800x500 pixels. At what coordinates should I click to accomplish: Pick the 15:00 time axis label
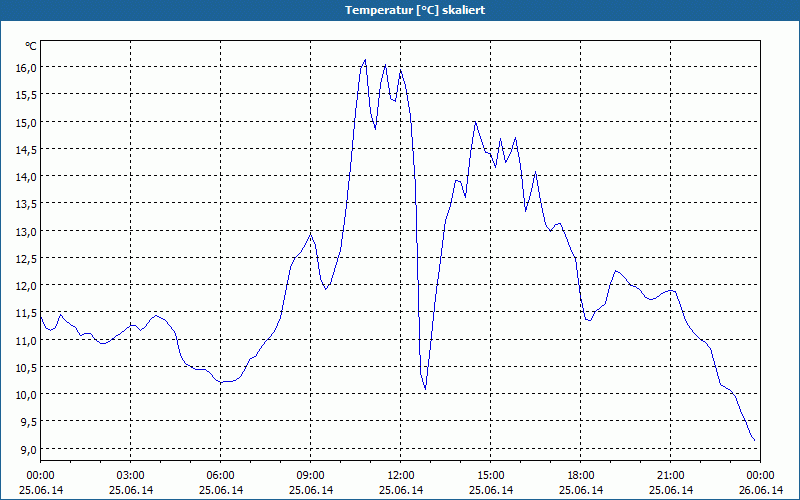[491, 476]
